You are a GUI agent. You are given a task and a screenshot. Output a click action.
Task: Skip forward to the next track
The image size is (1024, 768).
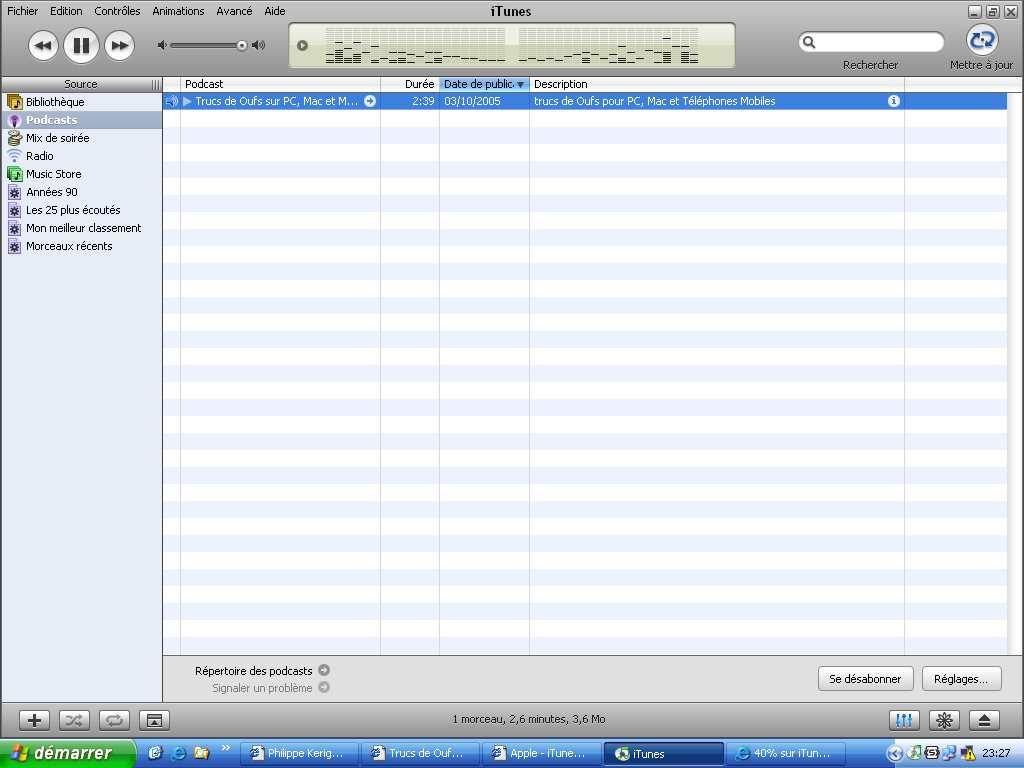120,46
